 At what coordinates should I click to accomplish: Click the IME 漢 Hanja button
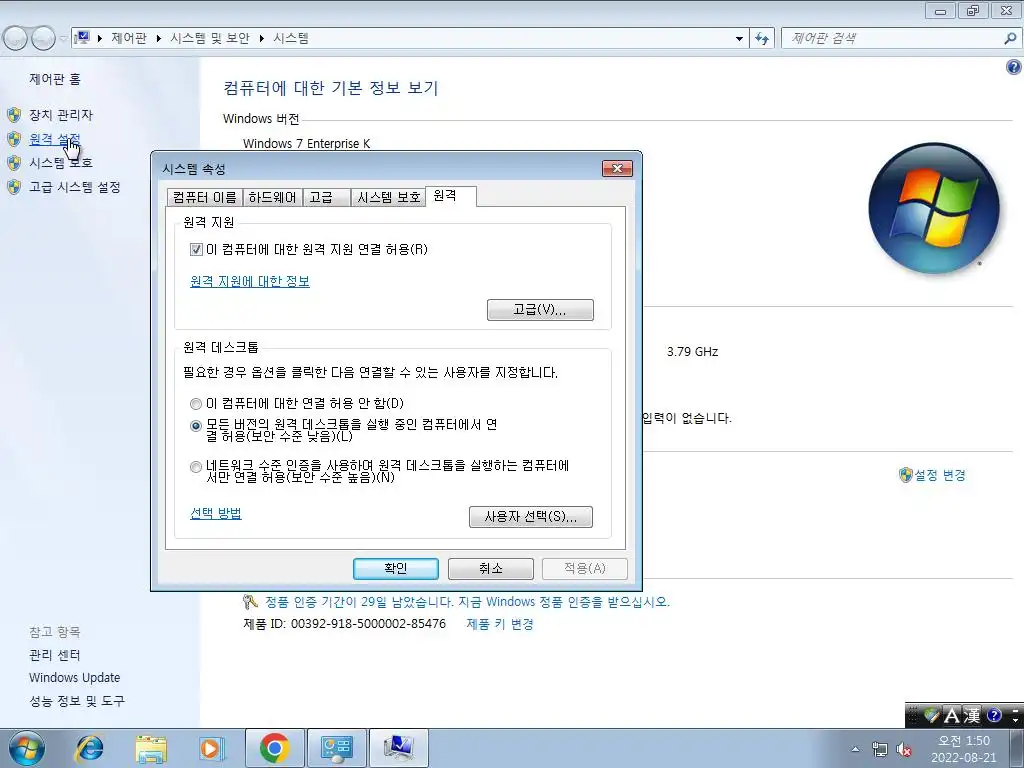(972, 716)
